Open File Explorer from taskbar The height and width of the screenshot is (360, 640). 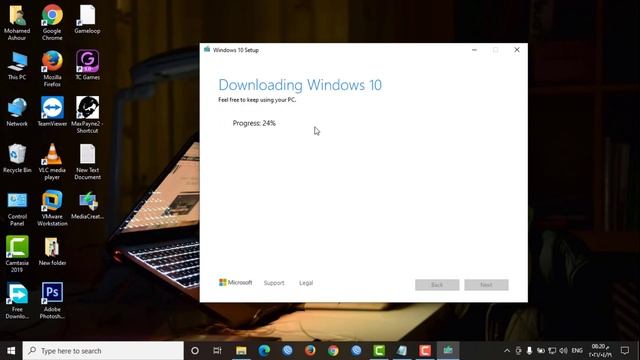pos(241,351)
